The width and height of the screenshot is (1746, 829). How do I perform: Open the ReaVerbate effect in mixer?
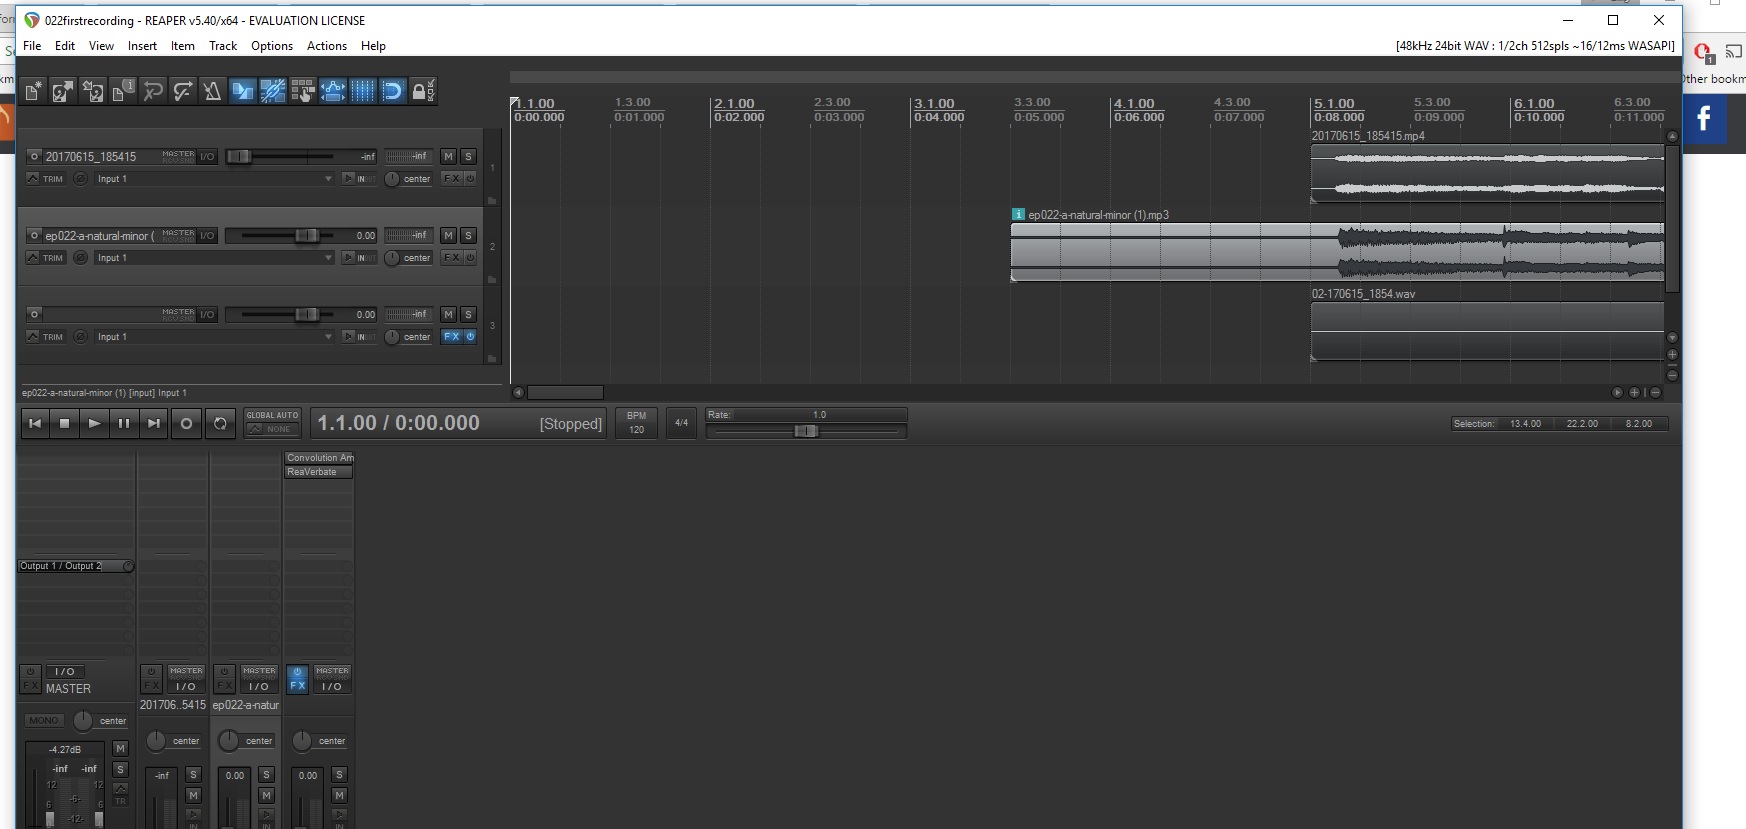[x=318, y=472]
